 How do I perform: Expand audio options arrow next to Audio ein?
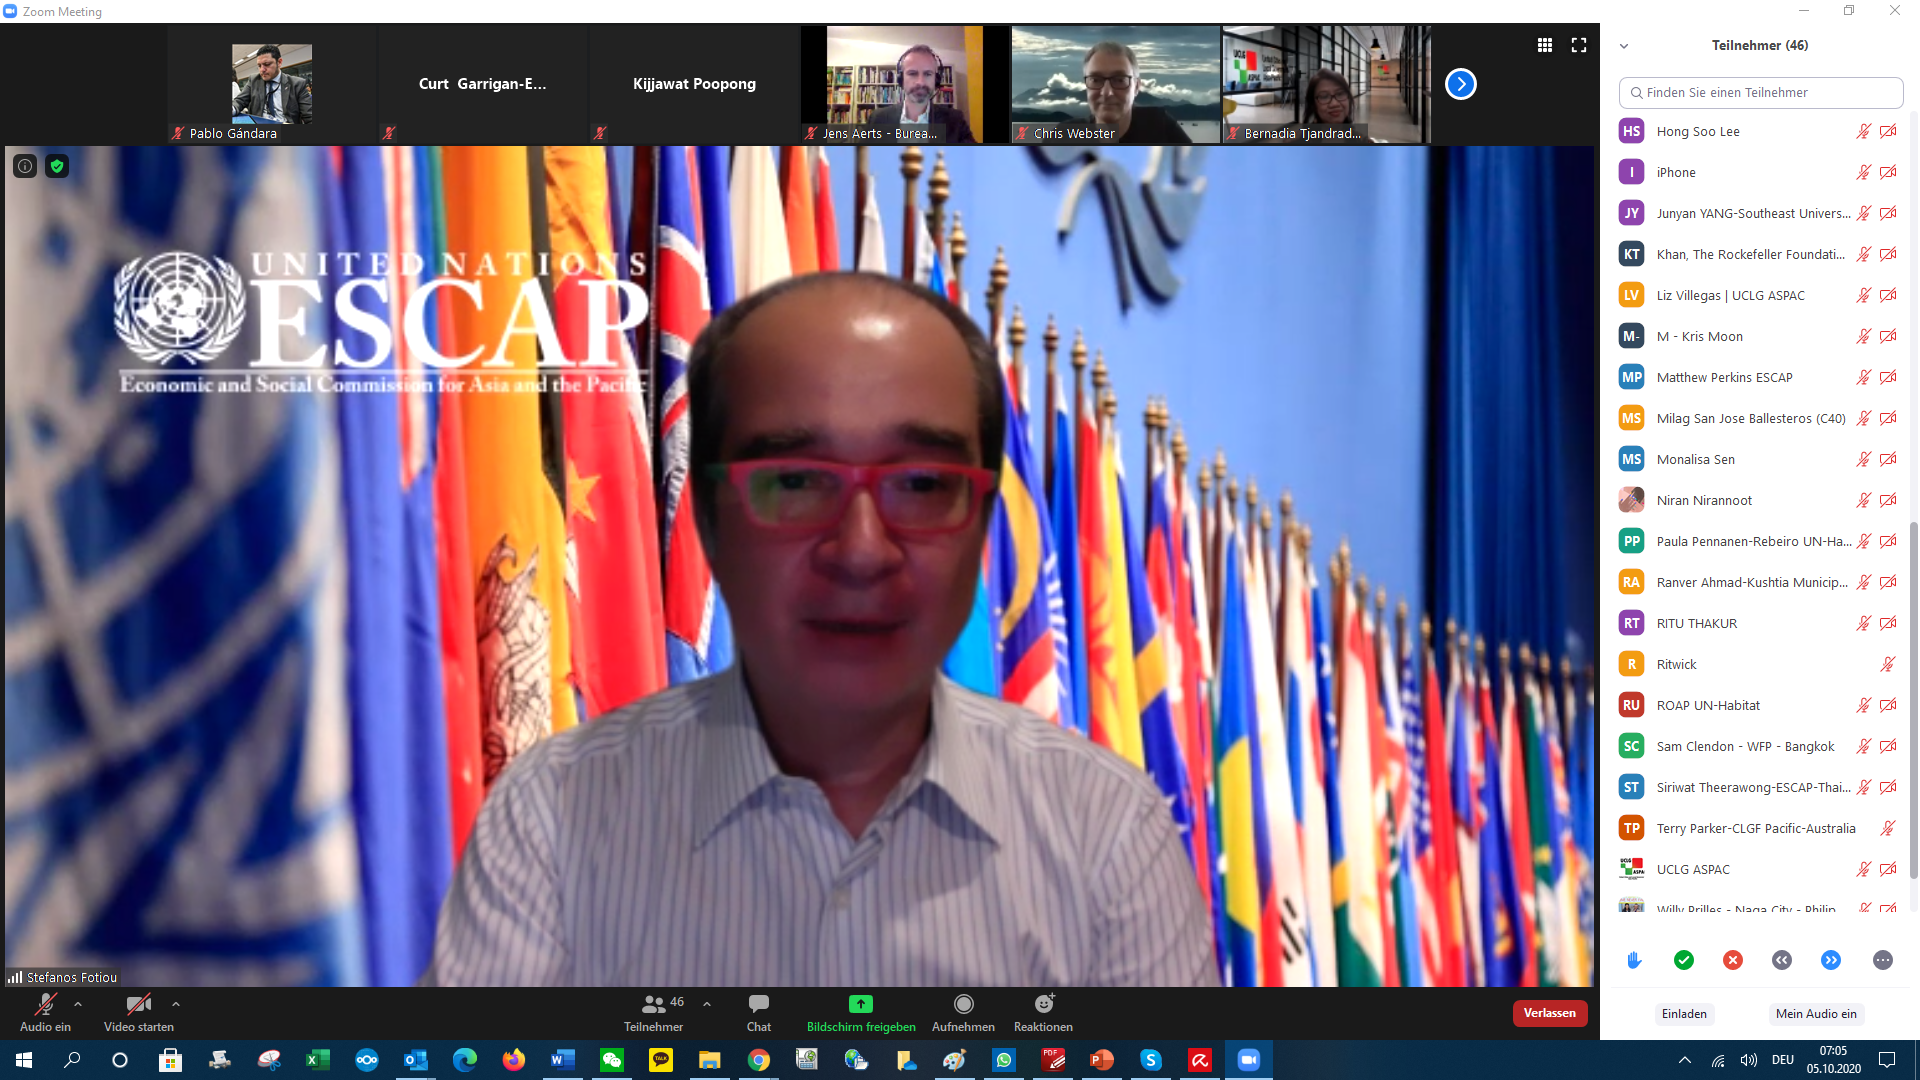pyautogui.click(x=78, y=1004)
